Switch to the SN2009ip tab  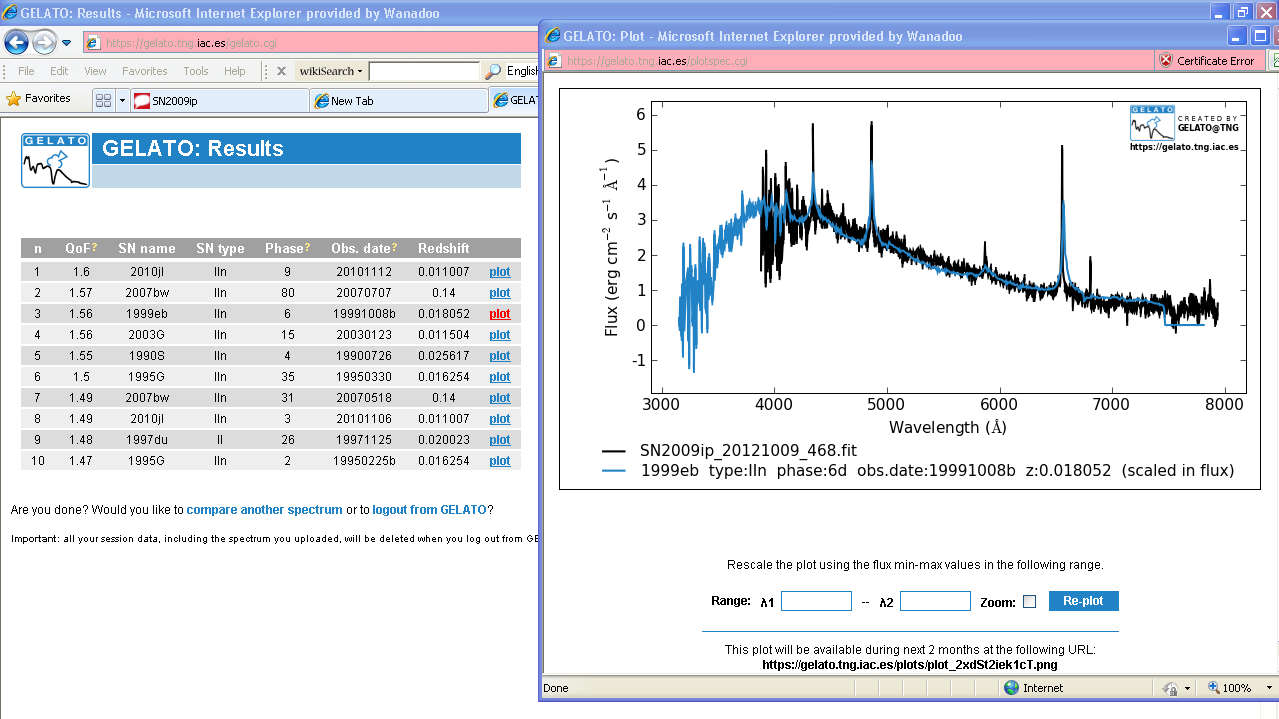(220, 101)
